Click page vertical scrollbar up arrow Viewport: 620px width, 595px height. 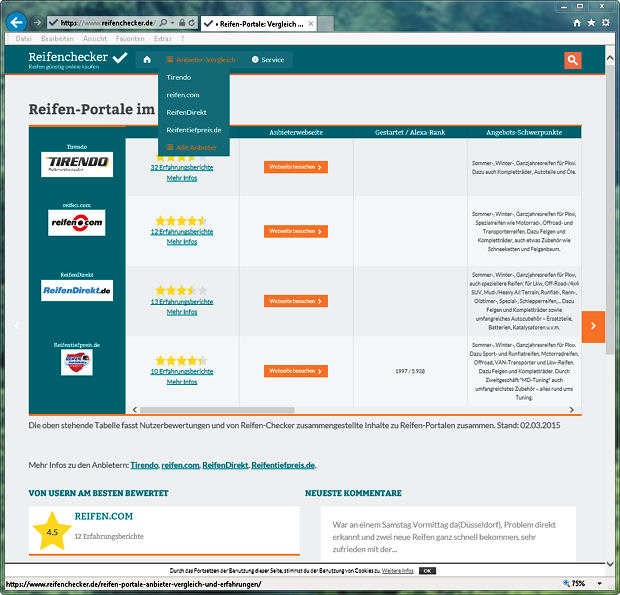(610, 58)
